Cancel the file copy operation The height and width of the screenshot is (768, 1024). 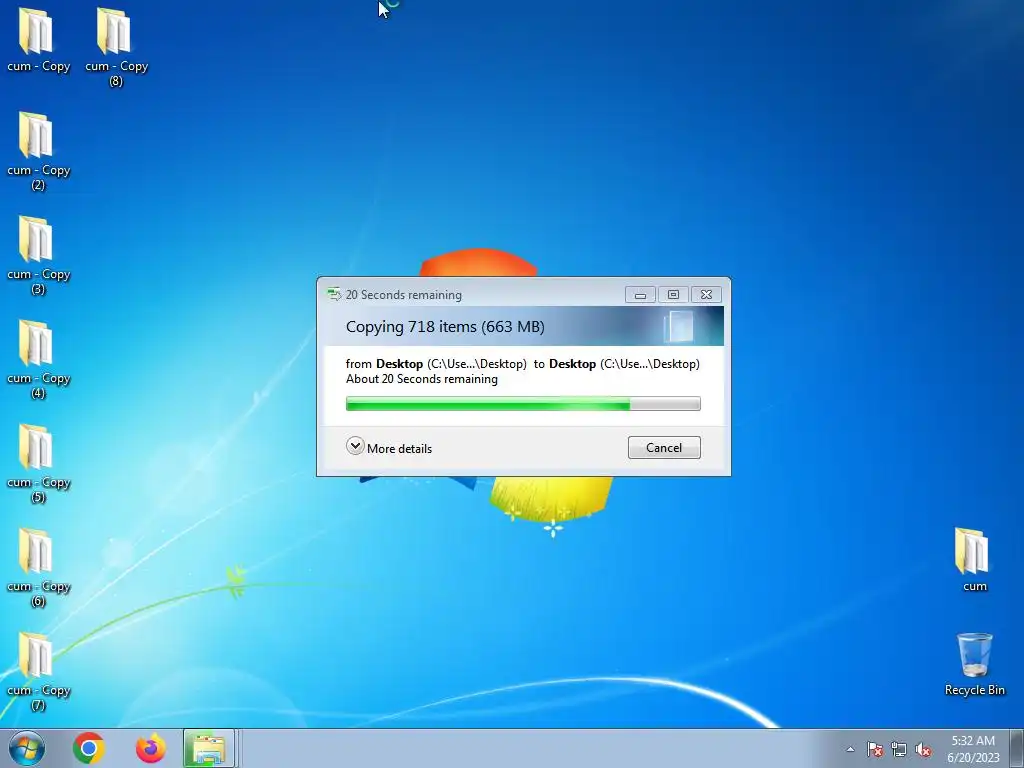(664, 447)
